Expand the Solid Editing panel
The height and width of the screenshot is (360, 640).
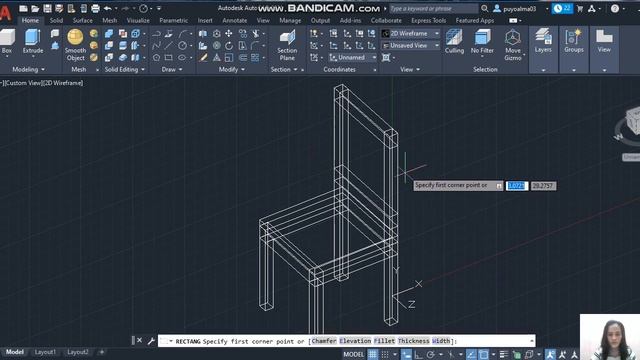point(124,69)
